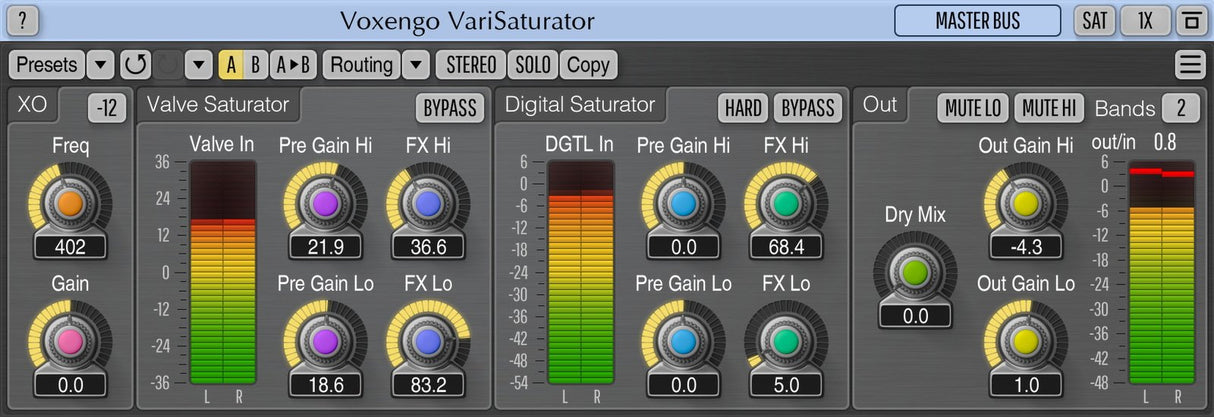
Task: Click the orange Freq knob
Action: 69,203
